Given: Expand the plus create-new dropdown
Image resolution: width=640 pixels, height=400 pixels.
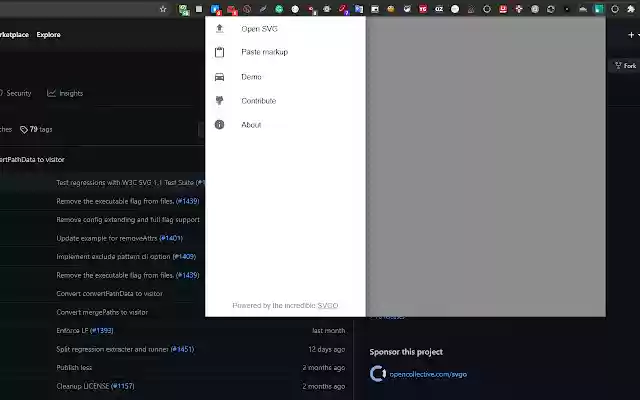Looking at the screenshot, I should [x=633, y=35].
